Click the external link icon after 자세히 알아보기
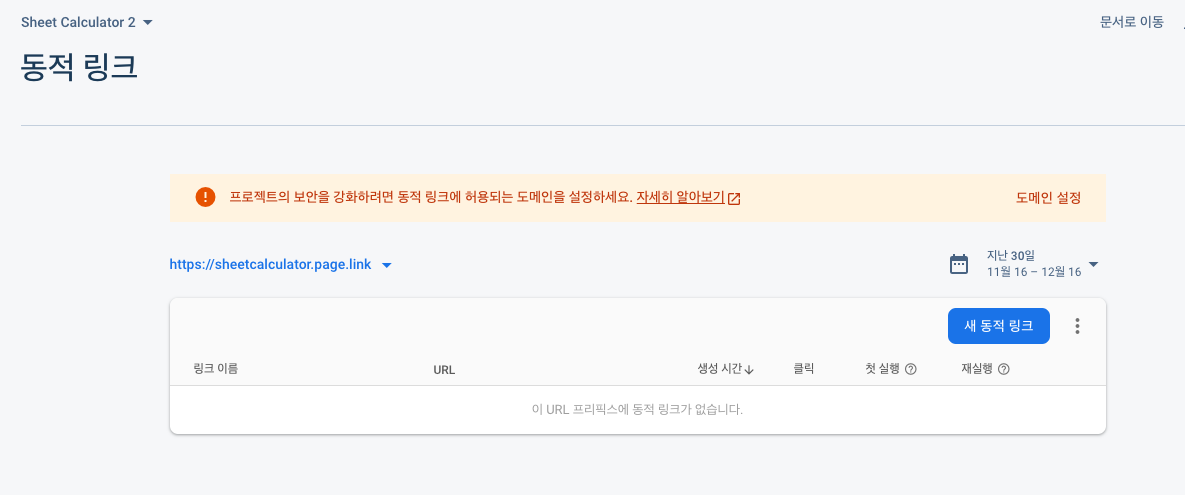The image size is (1185, 495). pyautogui.click(x=734, y=199)
